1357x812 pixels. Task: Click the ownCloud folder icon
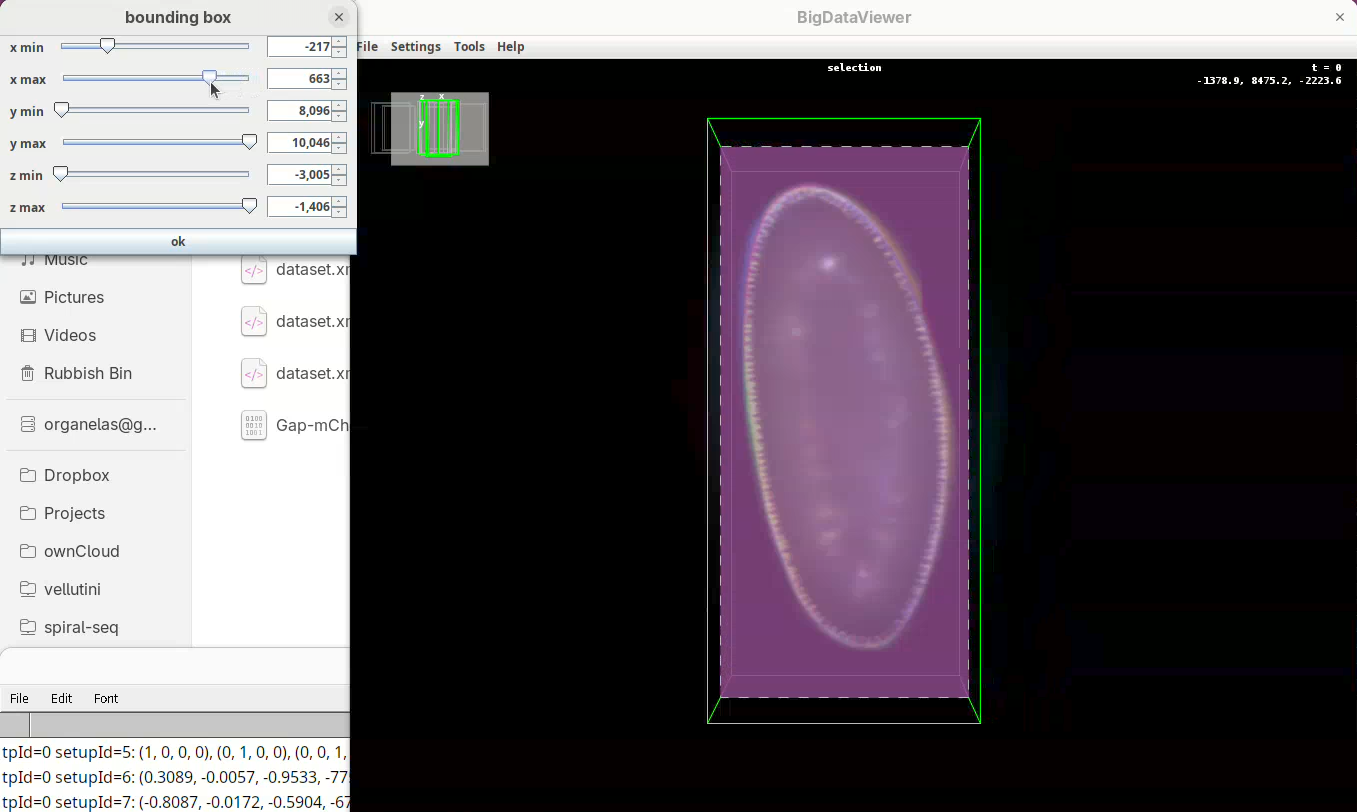[x=28, y=551]
